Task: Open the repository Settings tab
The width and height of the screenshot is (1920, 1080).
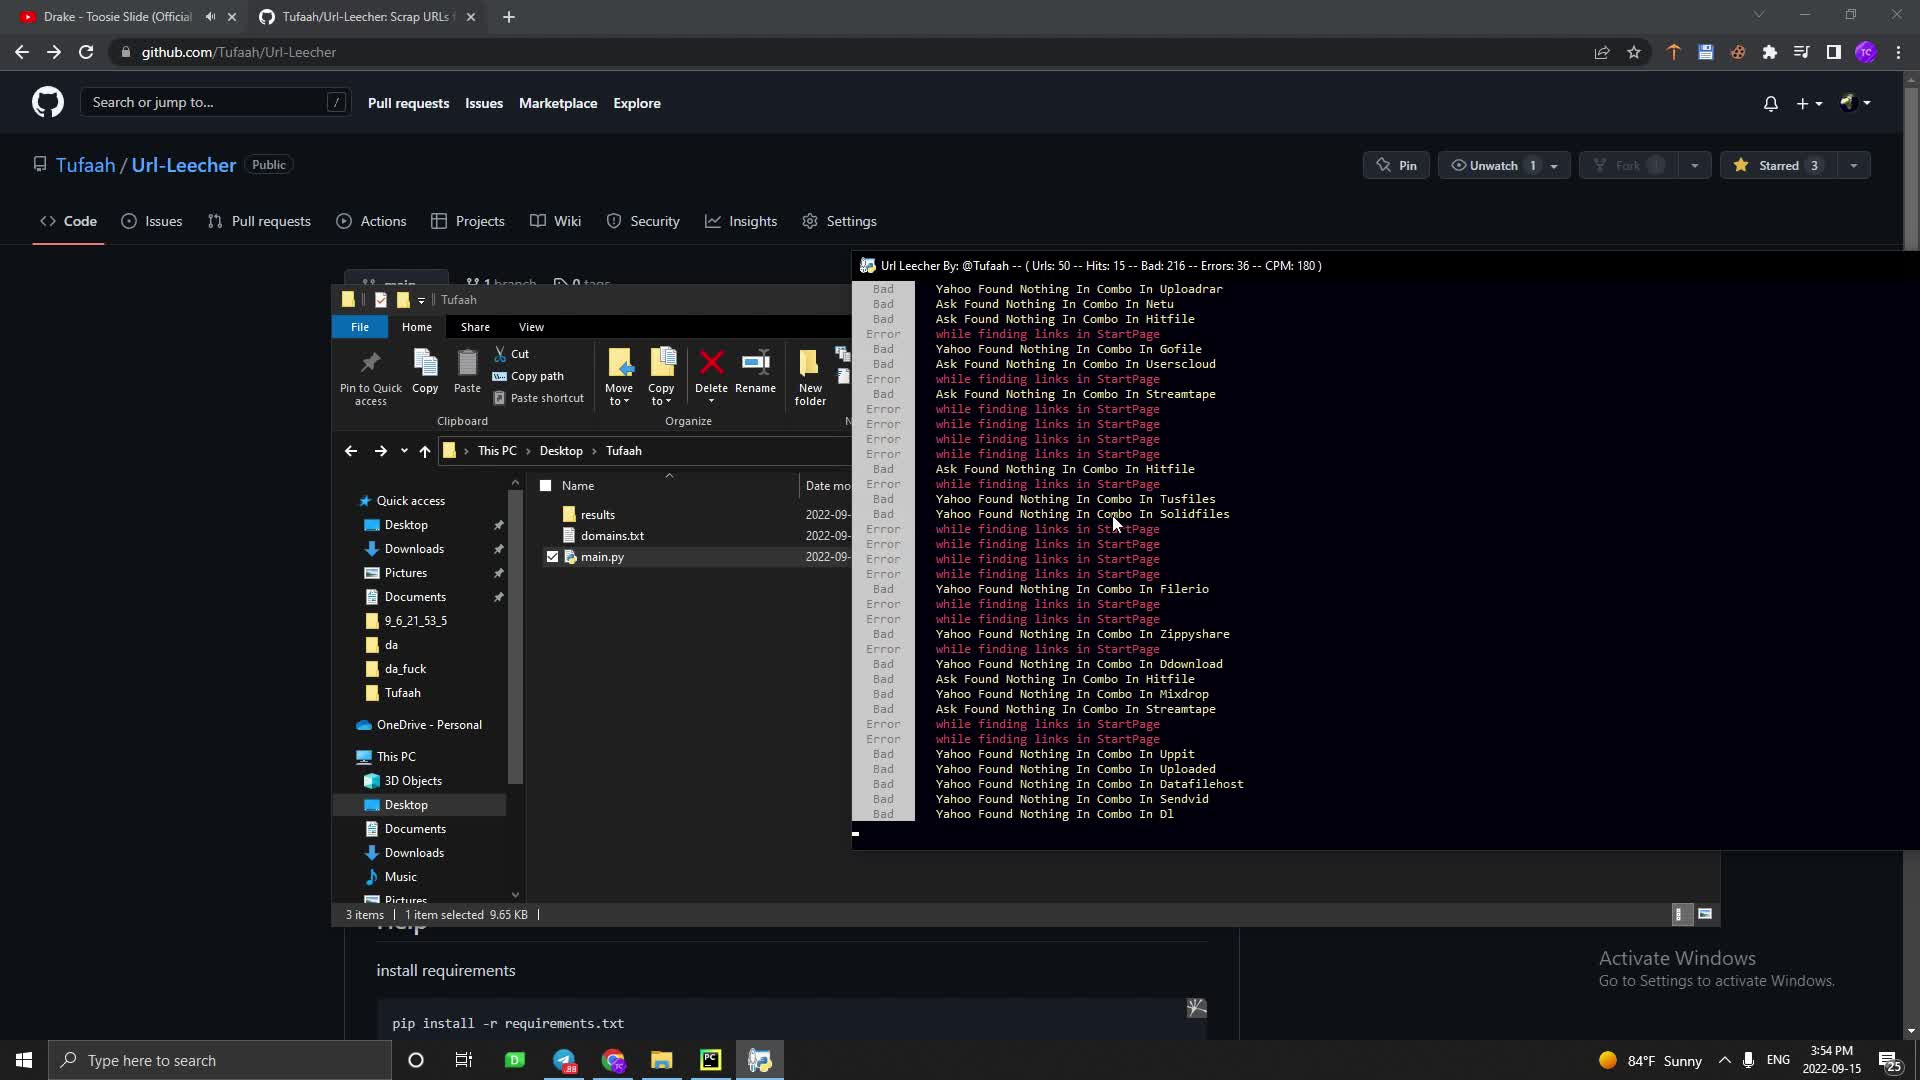Action: point(839,221)
